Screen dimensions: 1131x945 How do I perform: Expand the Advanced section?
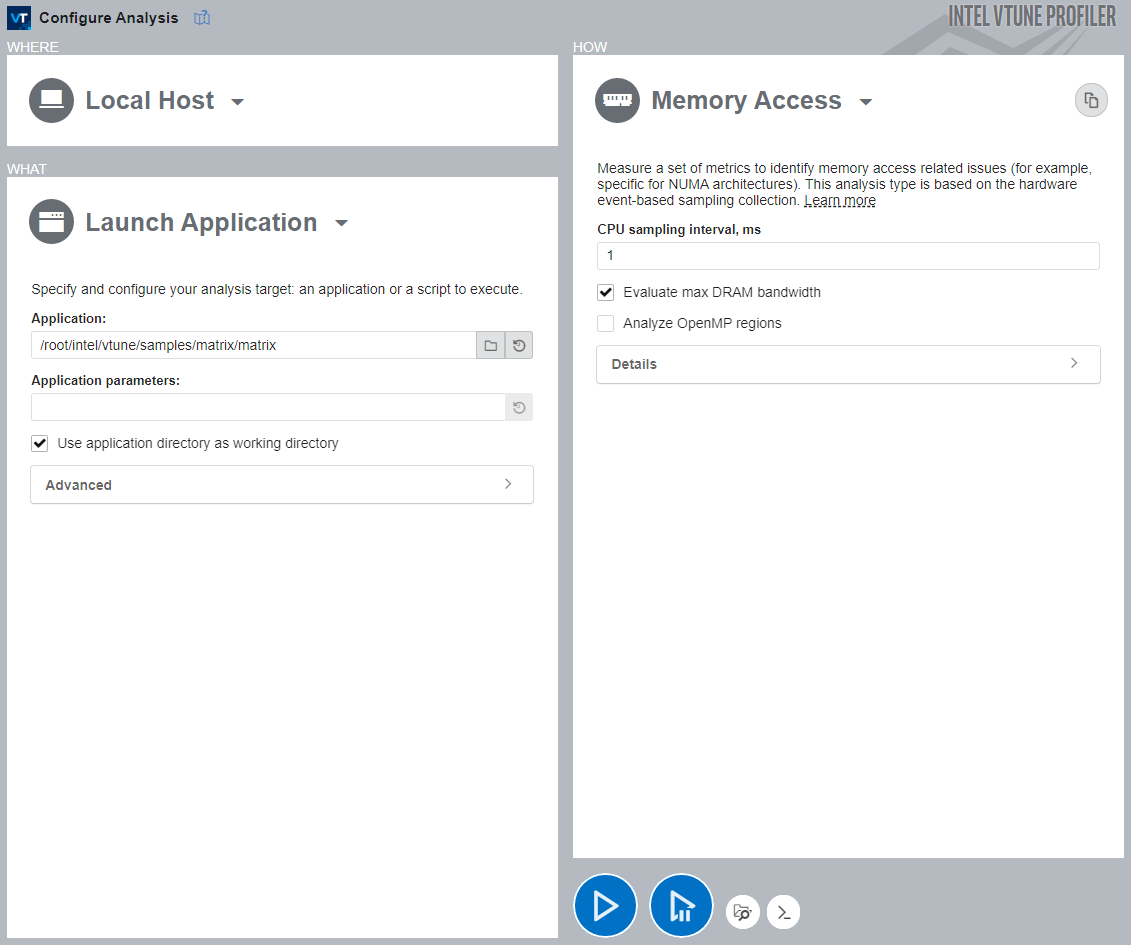[x=282, y=485]
